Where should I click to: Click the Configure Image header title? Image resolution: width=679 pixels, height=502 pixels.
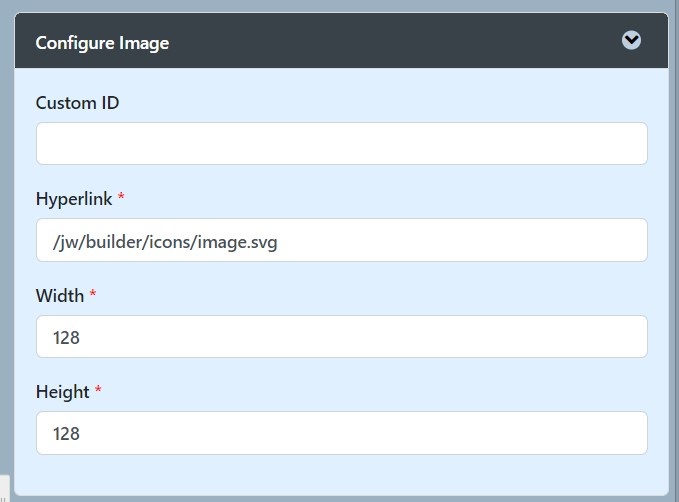[x=102, y=43]
